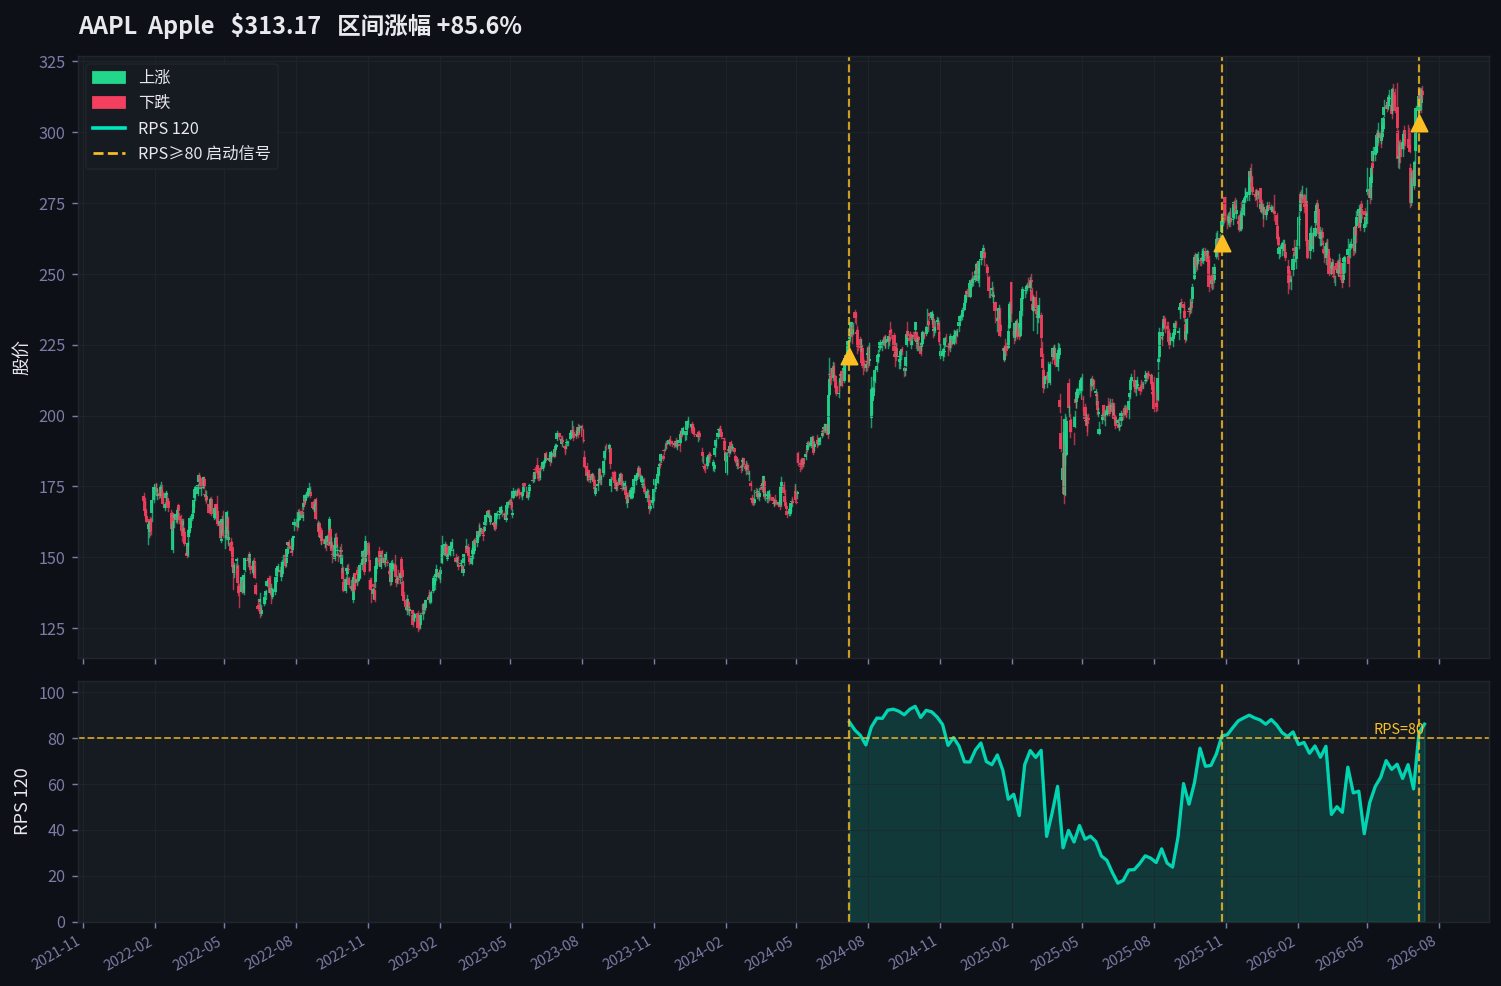
Task: Click the 2024-08 date label
Action: point(843,953)
